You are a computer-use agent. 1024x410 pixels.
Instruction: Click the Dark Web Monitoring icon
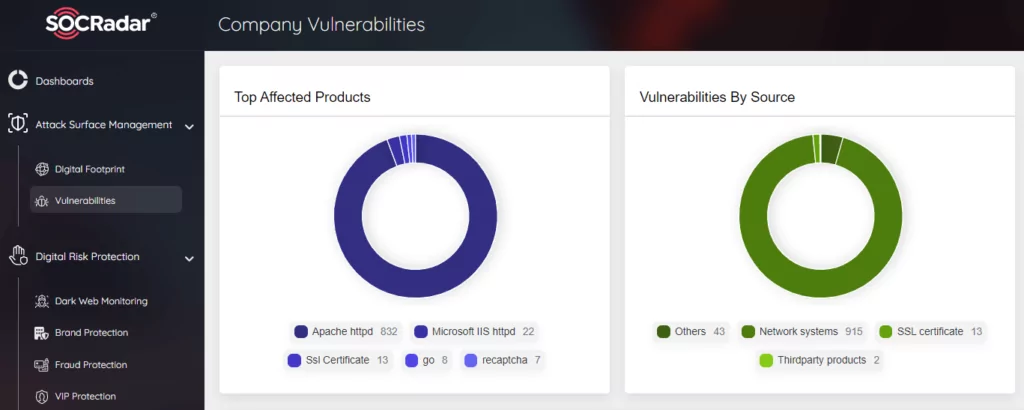click(42, 301)
